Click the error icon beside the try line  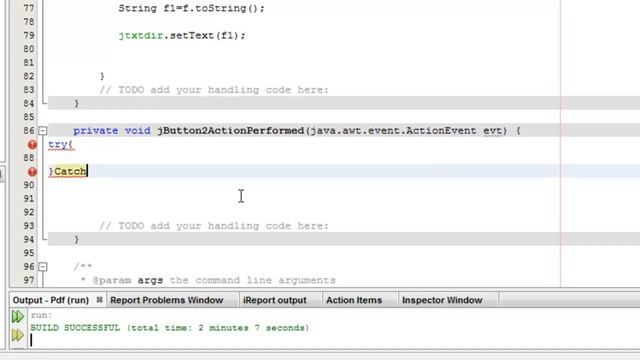coord(32,144)
